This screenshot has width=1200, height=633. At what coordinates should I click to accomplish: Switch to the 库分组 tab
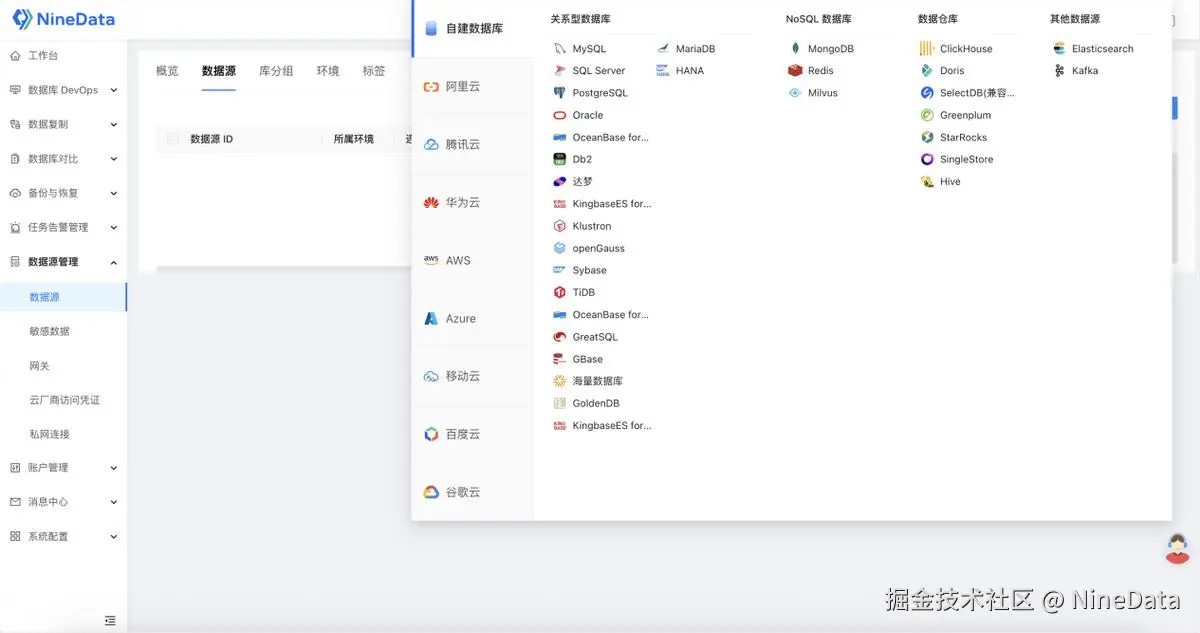pos(276,71)
